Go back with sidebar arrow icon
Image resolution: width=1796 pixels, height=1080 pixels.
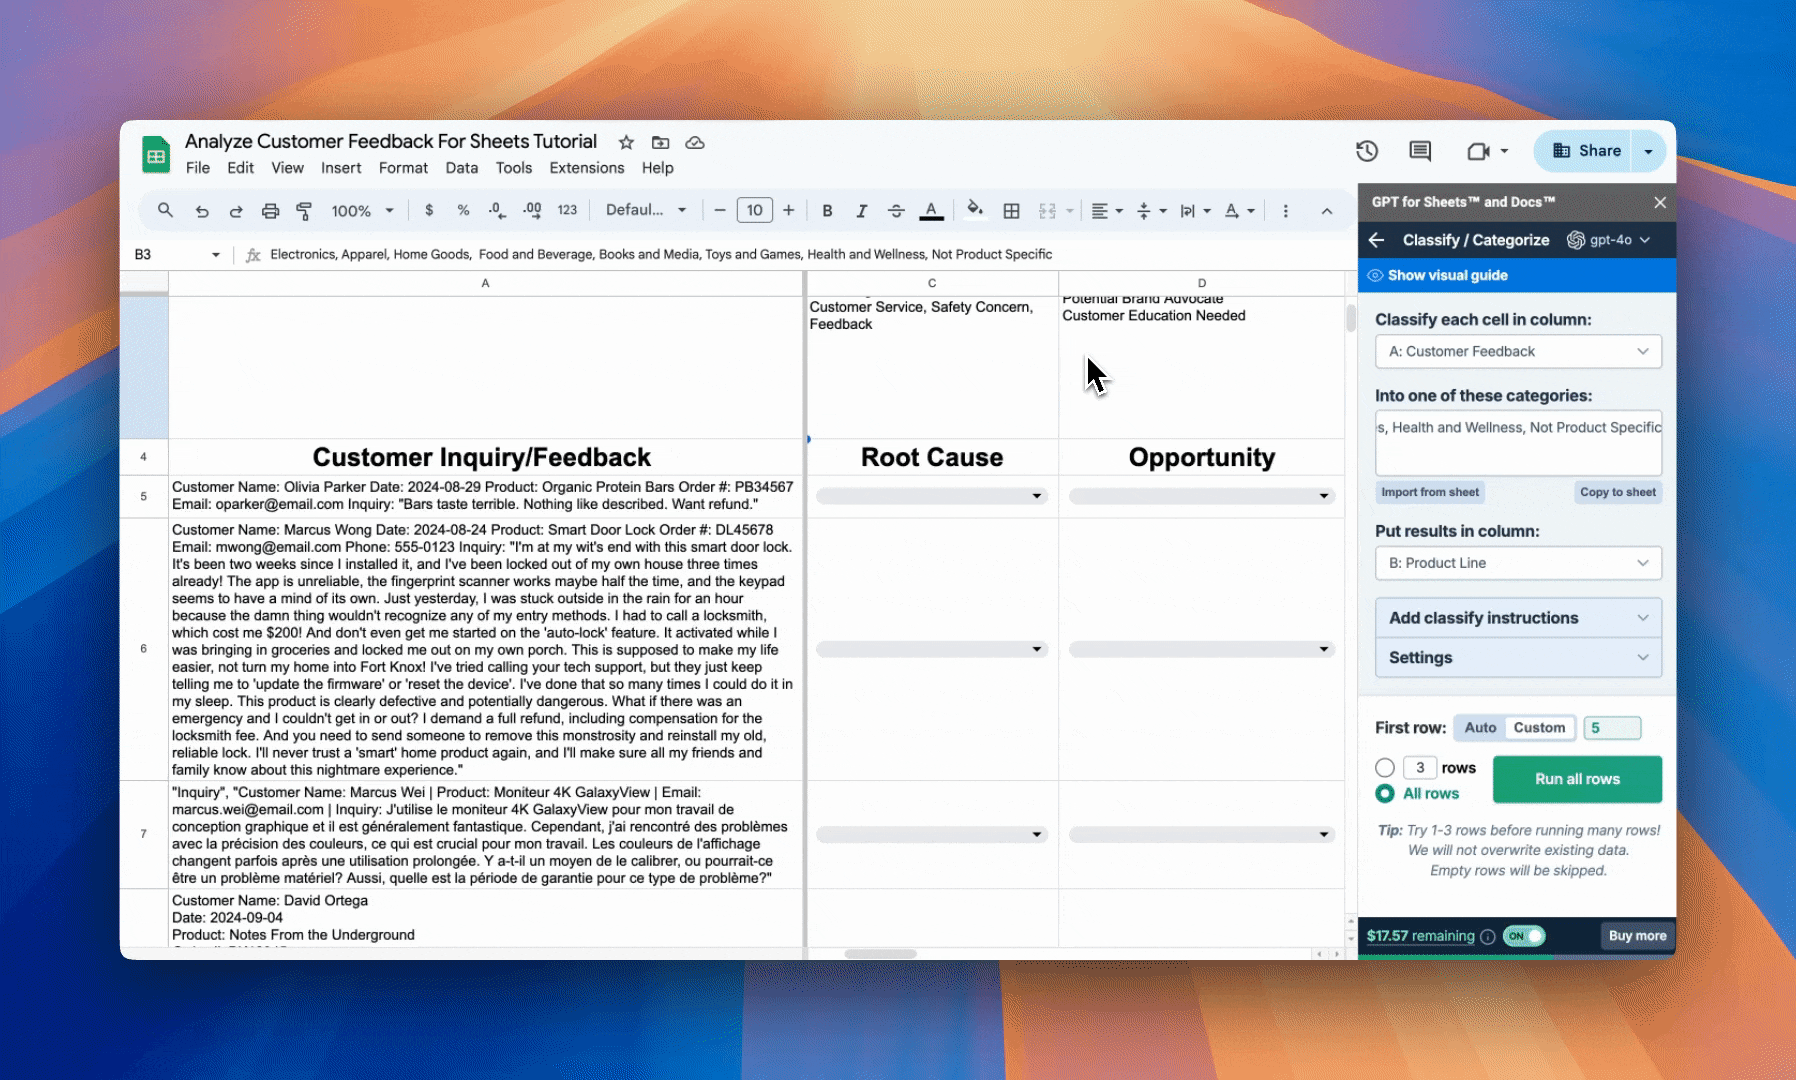1377,240
